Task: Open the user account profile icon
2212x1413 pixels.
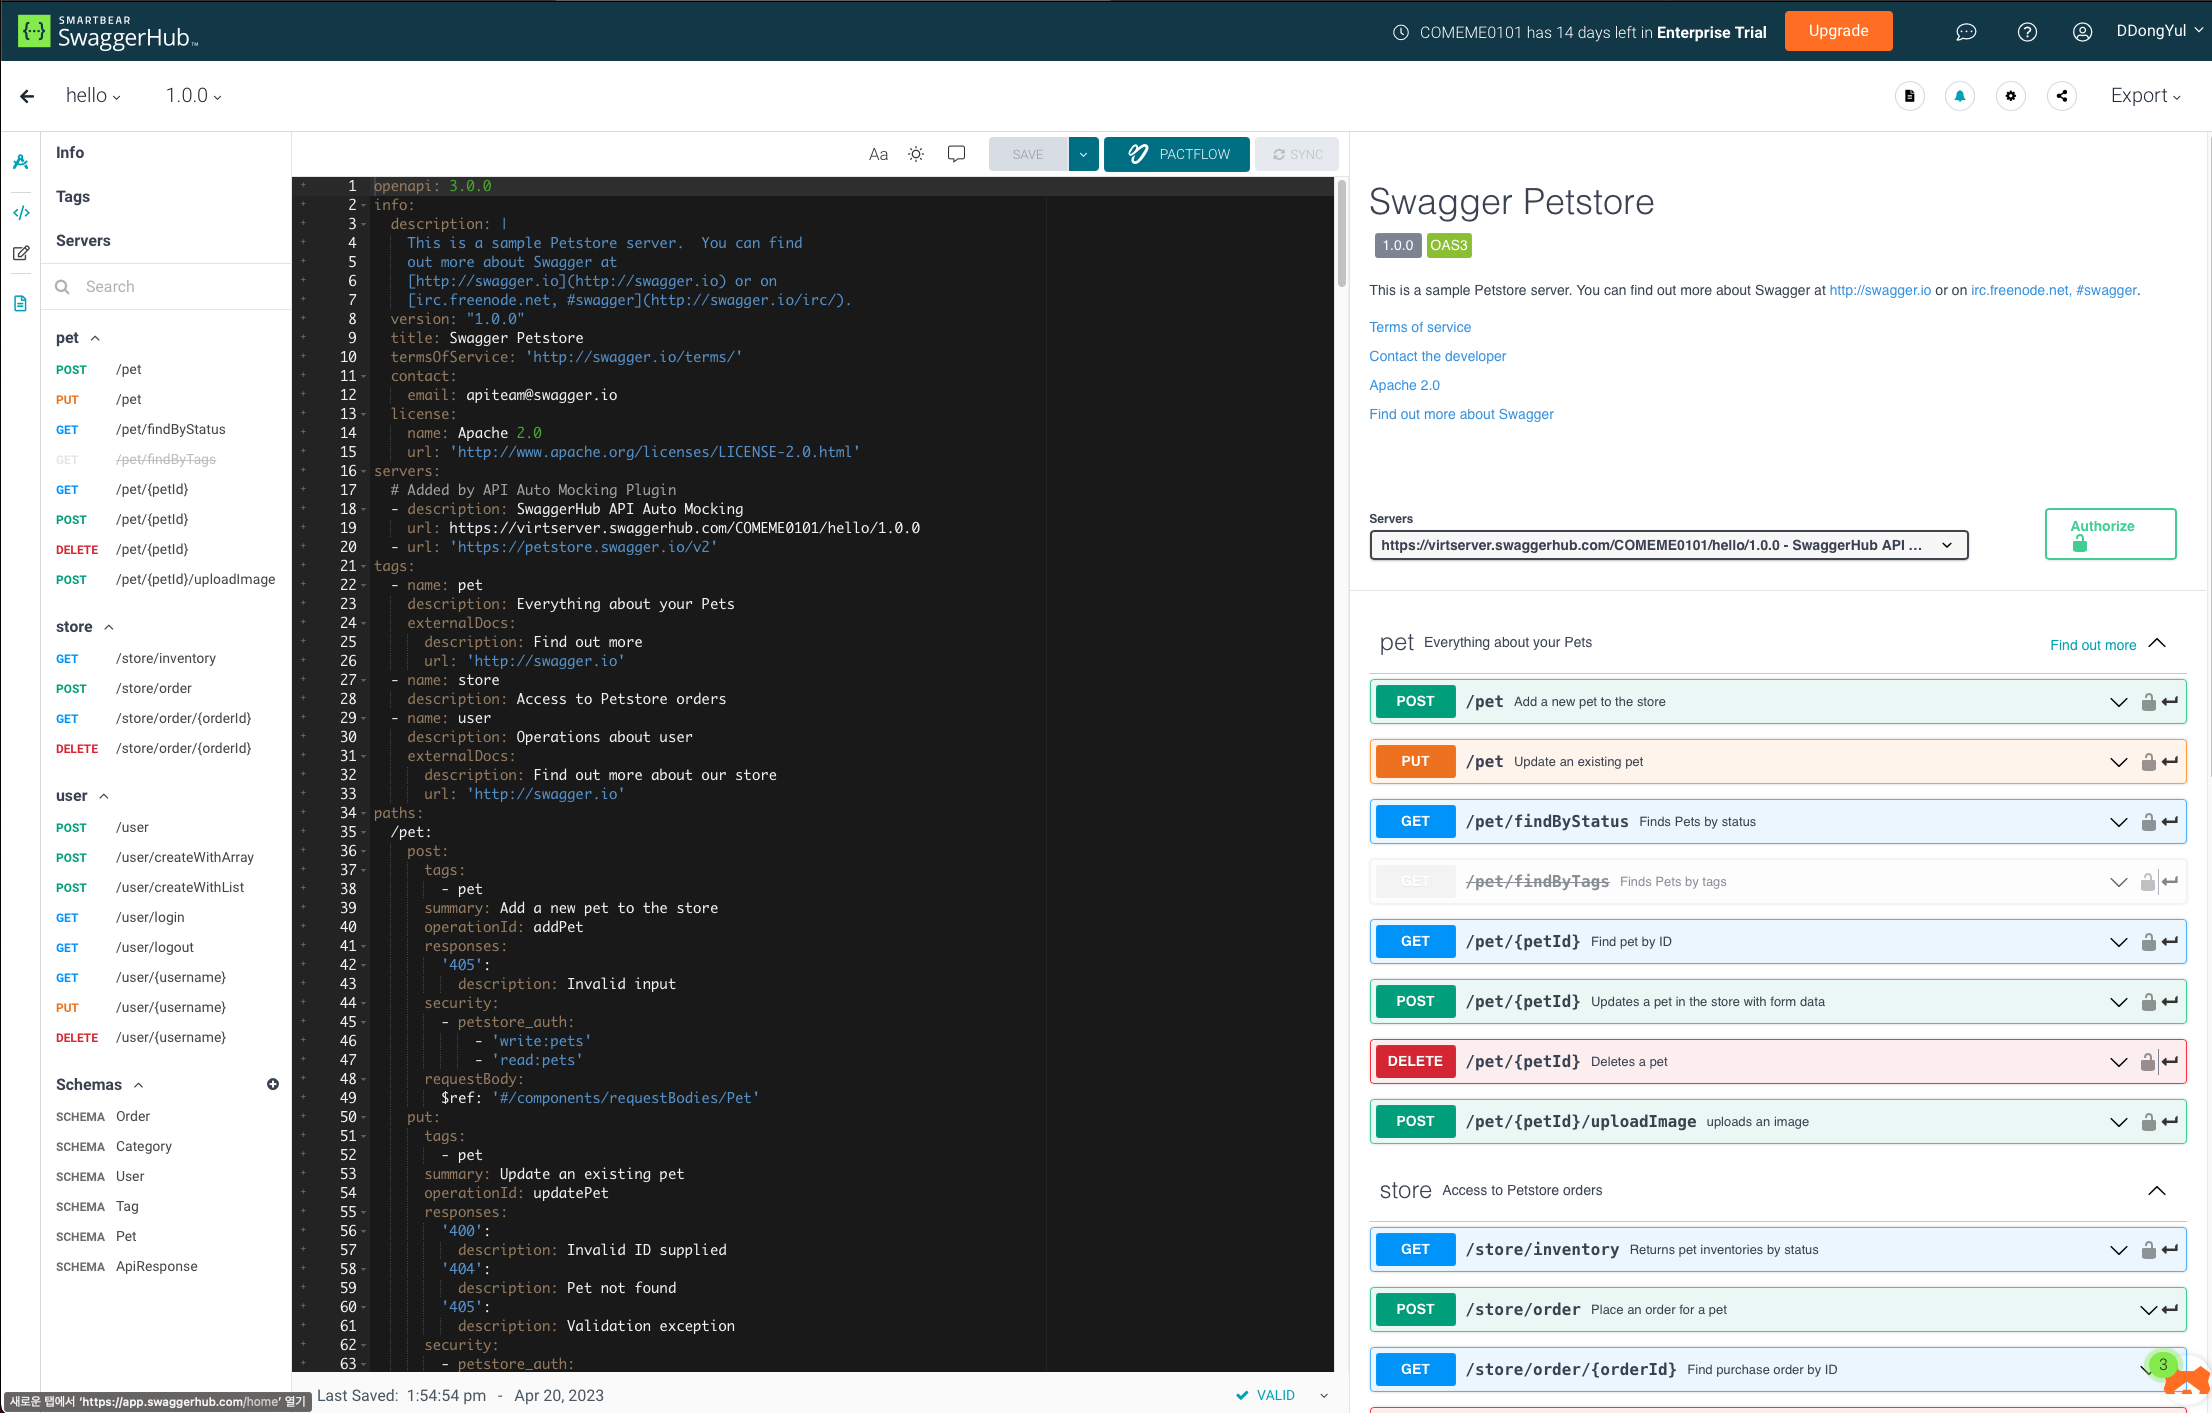Action: click(2082, 32)
